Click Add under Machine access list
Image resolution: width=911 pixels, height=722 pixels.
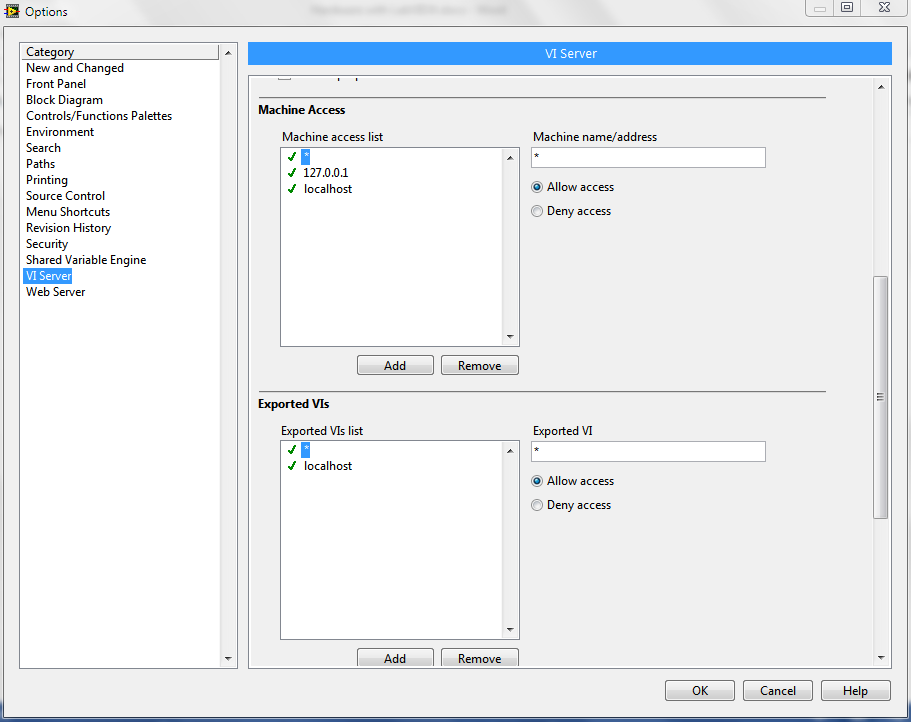pyautogui.click(x=395, y=365)
